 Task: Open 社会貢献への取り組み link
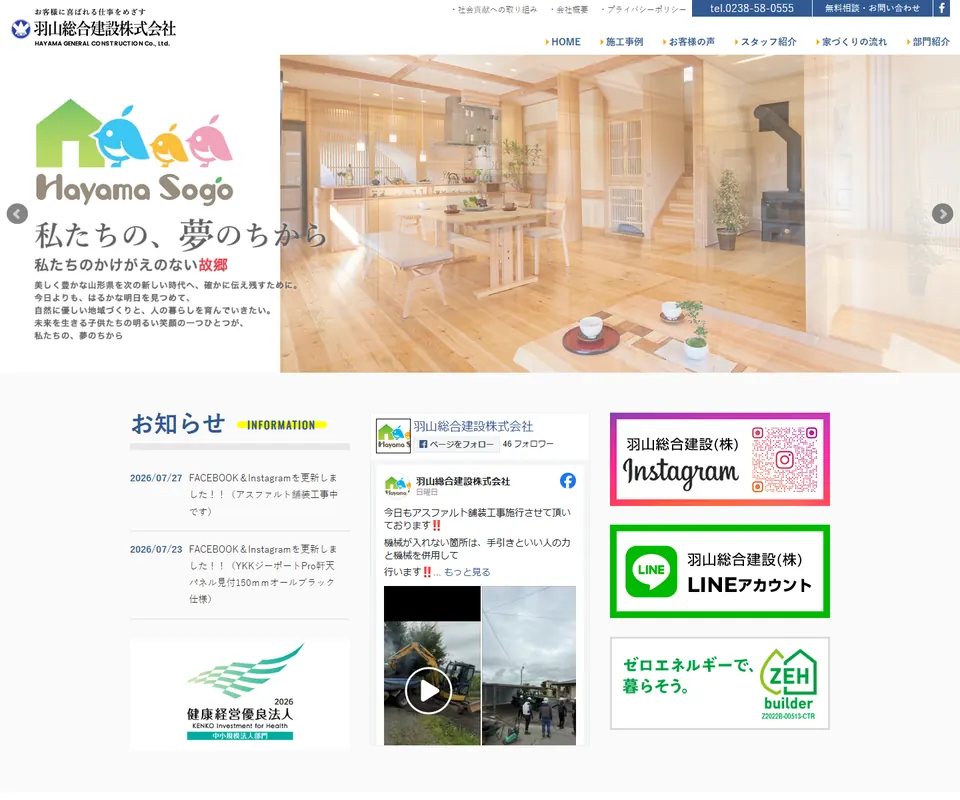pos(495,9)
